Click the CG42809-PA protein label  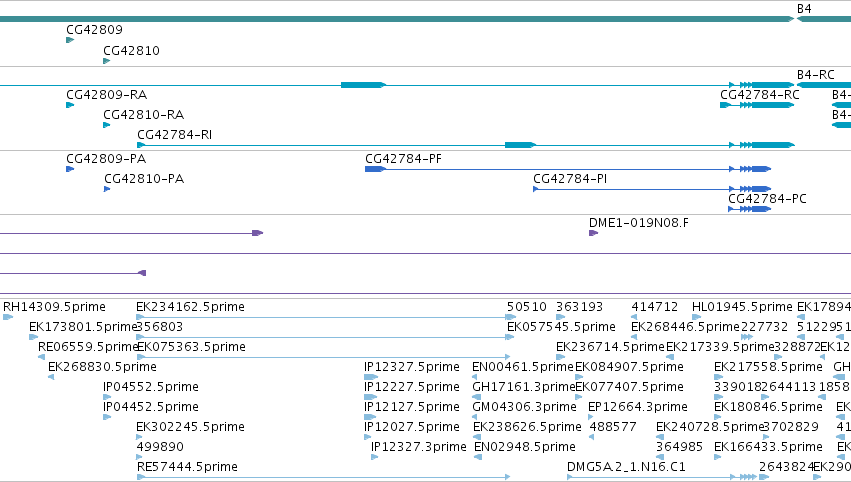[106, 159]
